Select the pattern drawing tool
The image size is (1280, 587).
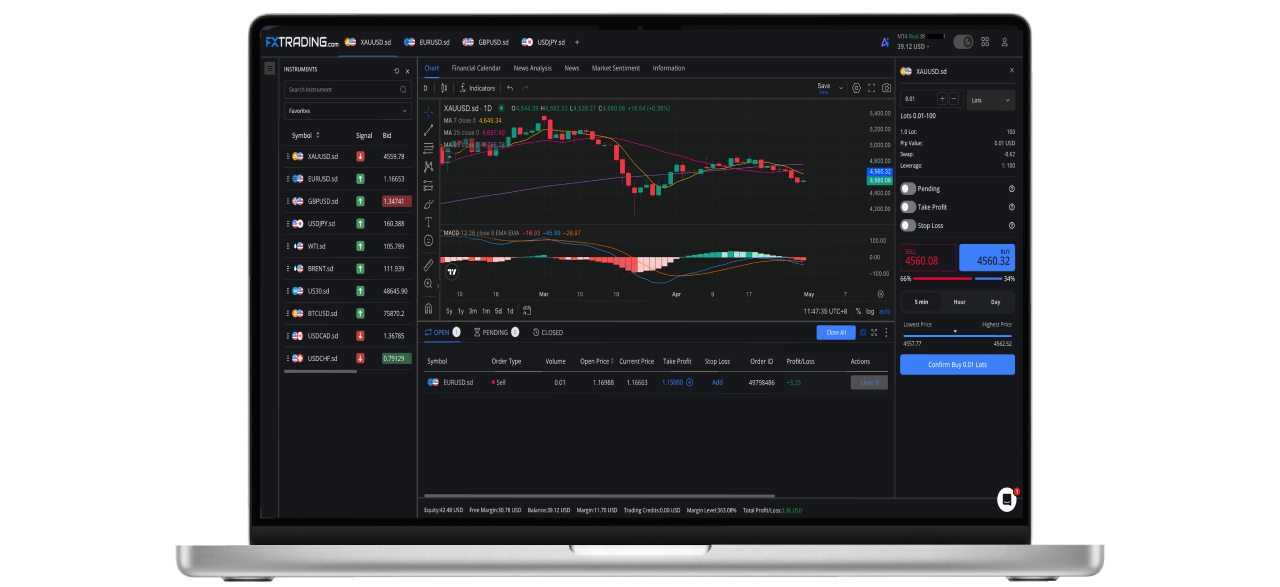click(x=429, y=166)
